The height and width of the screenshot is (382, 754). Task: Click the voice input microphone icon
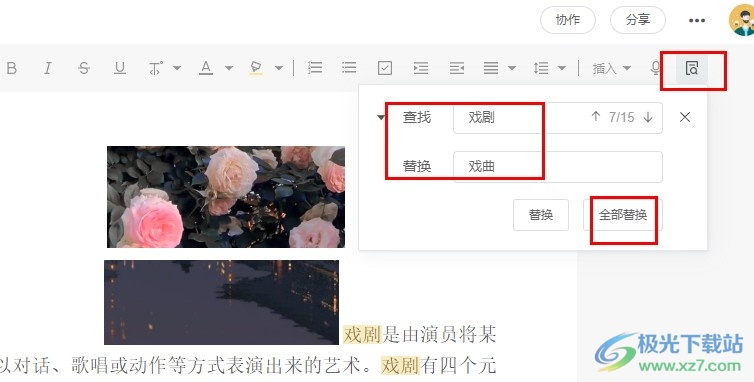click(655, 68)
